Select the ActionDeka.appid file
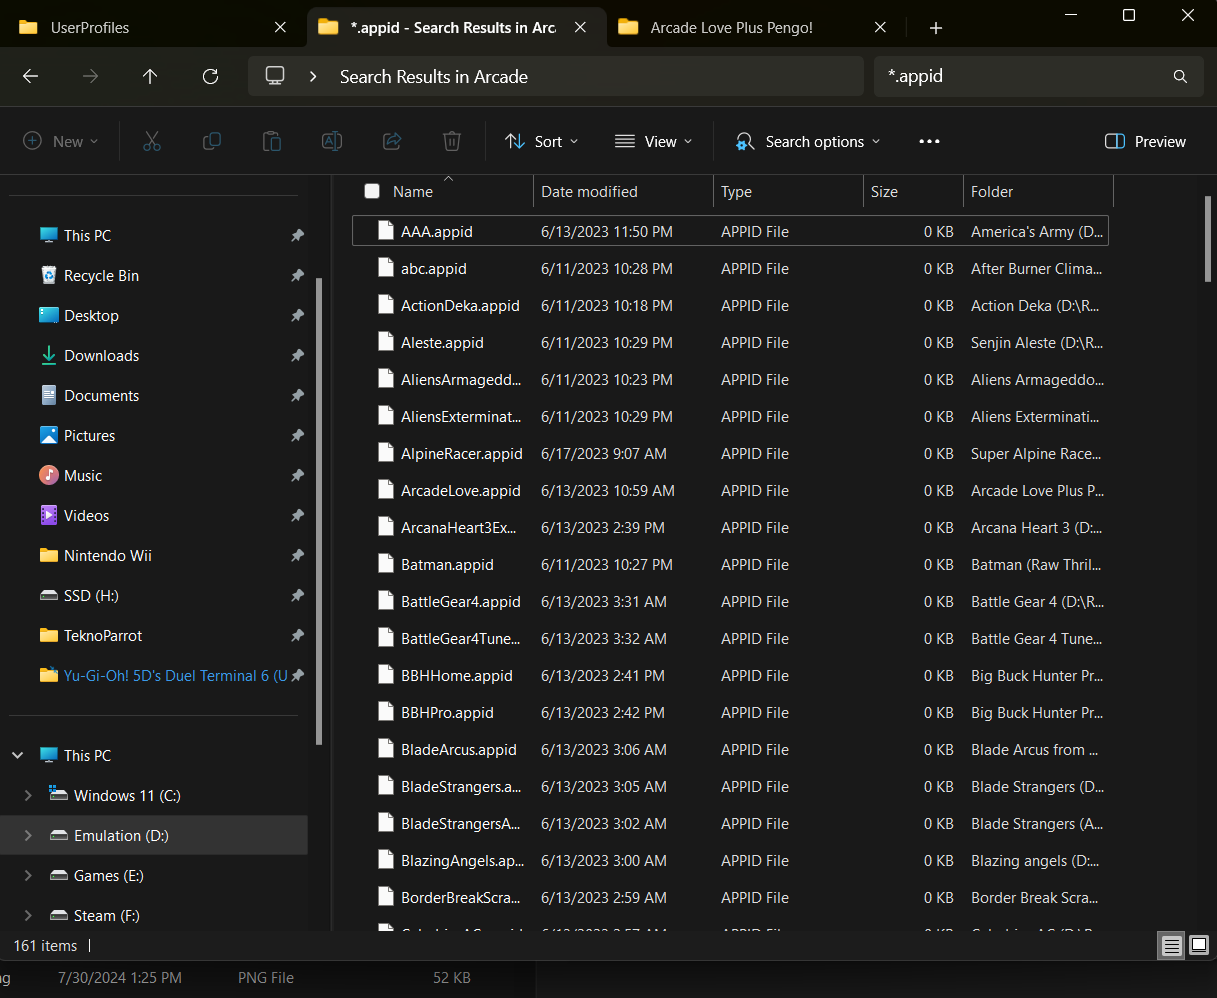Image resolution: width=1217 pixels, height=998 pixels. point(730,305)
